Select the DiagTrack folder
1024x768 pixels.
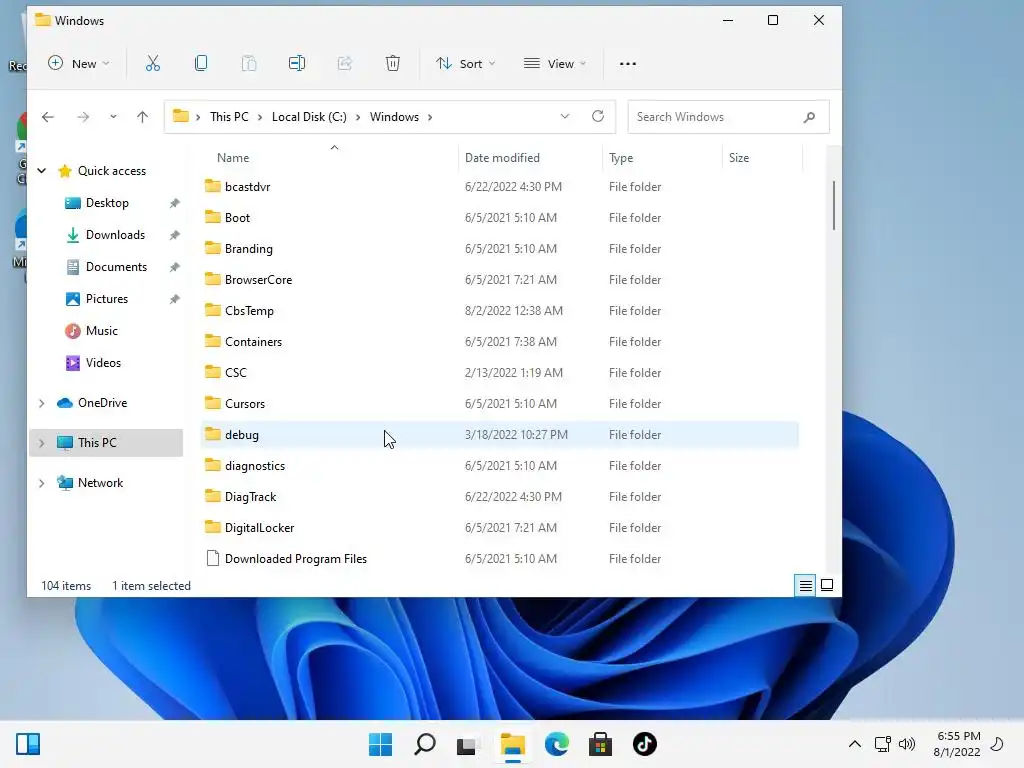(500, 497)
